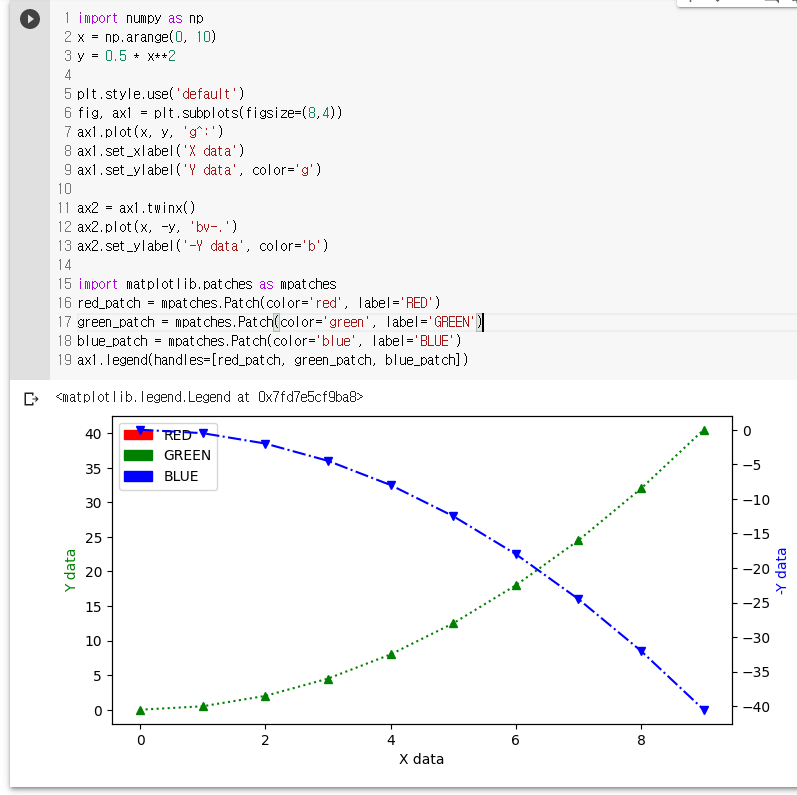
Task: Click line "ax1.set_ylabel('Y data', color='g')"
Action: click(199, 170)
